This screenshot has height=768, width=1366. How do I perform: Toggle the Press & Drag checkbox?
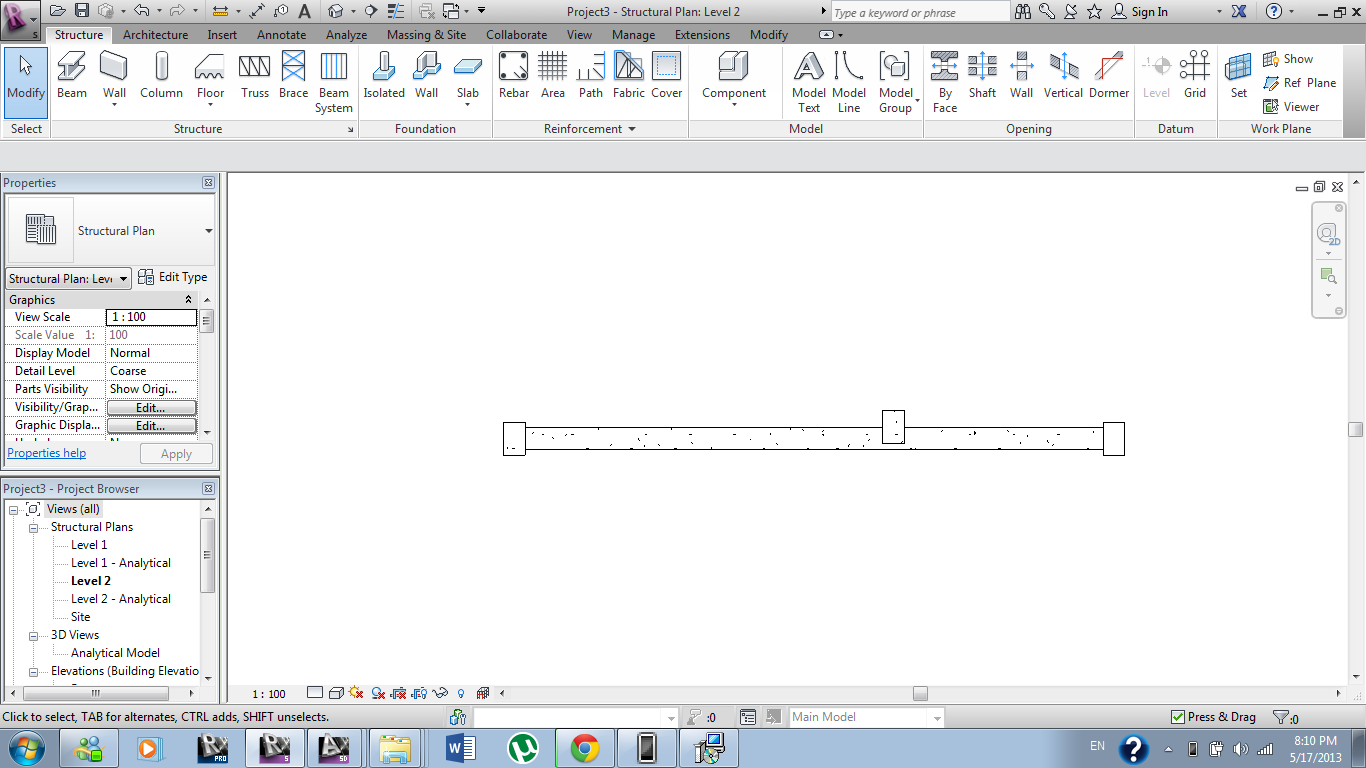pos(1178,717)
